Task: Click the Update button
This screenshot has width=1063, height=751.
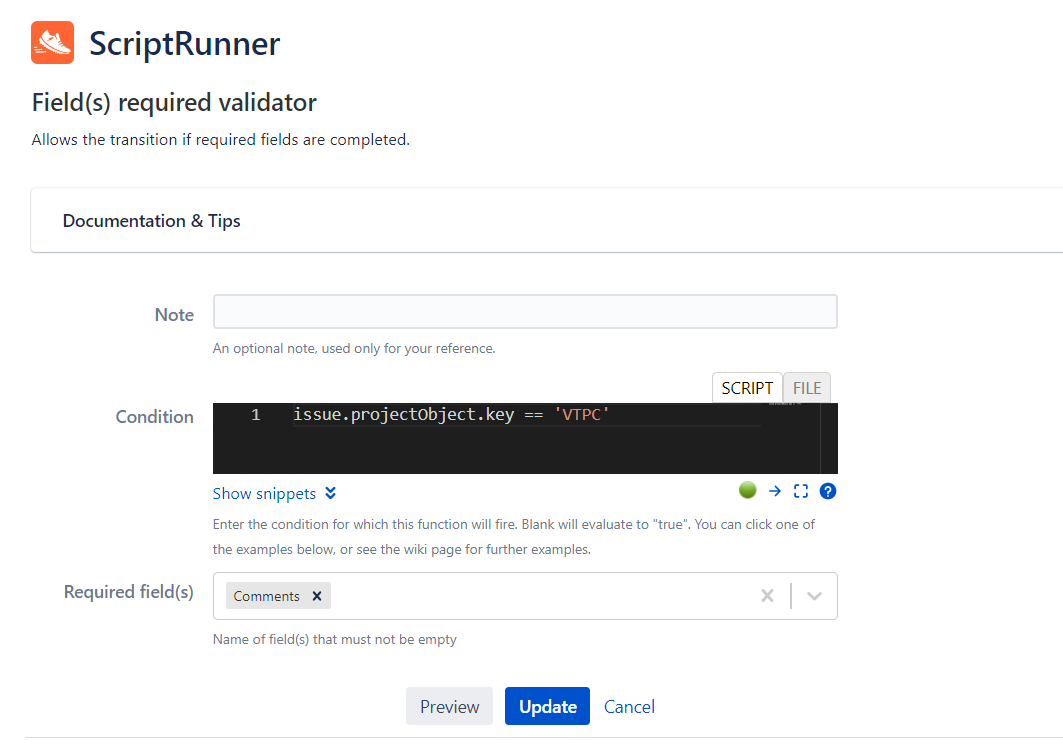Action: [x=547, y=706]
